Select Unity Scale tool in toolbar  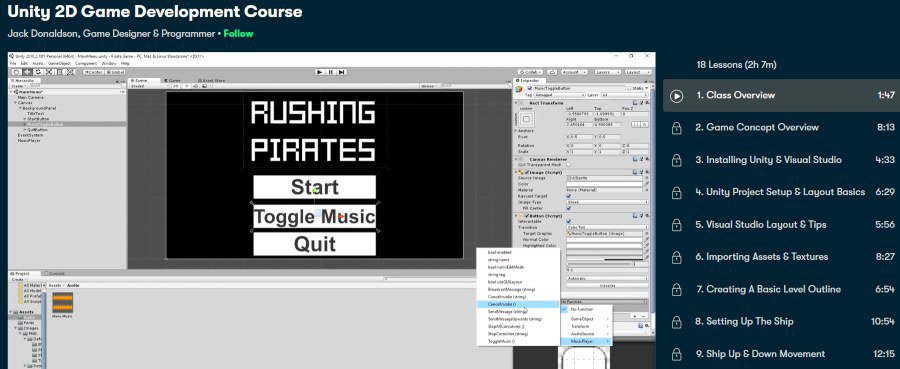point(49,72)
